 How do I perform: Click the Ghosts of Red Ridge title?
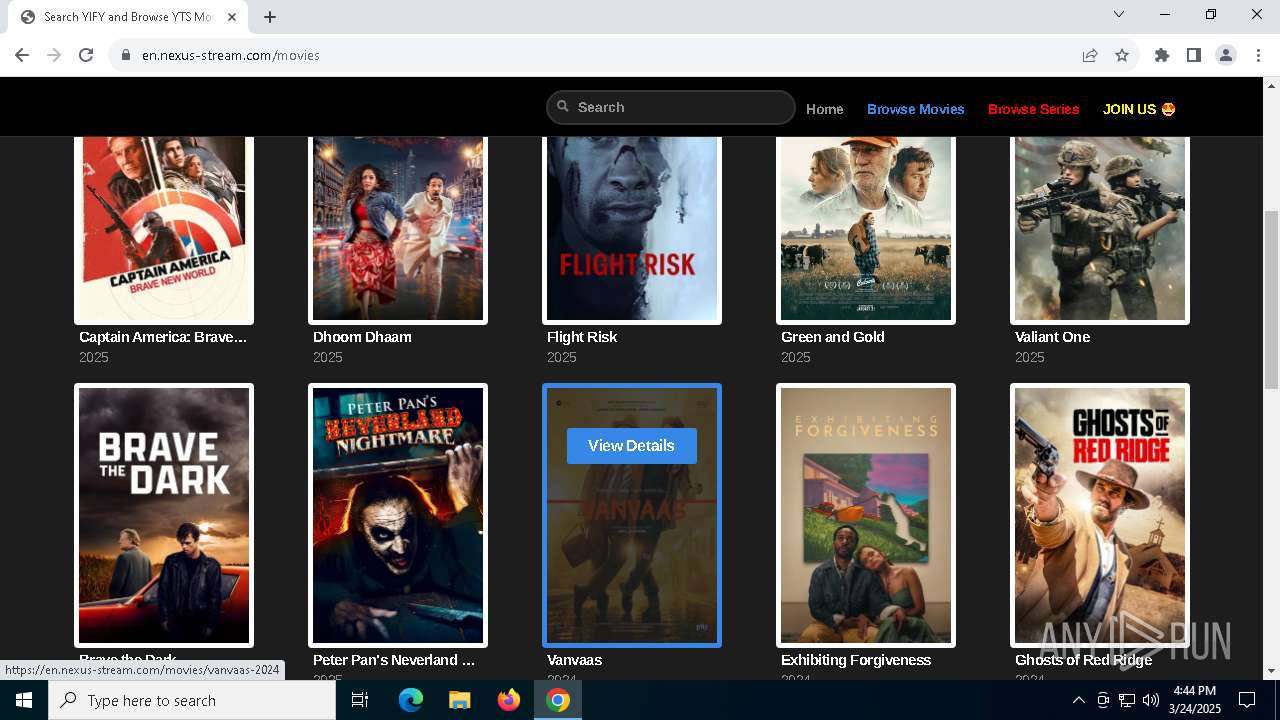[x=1083, y=660]
